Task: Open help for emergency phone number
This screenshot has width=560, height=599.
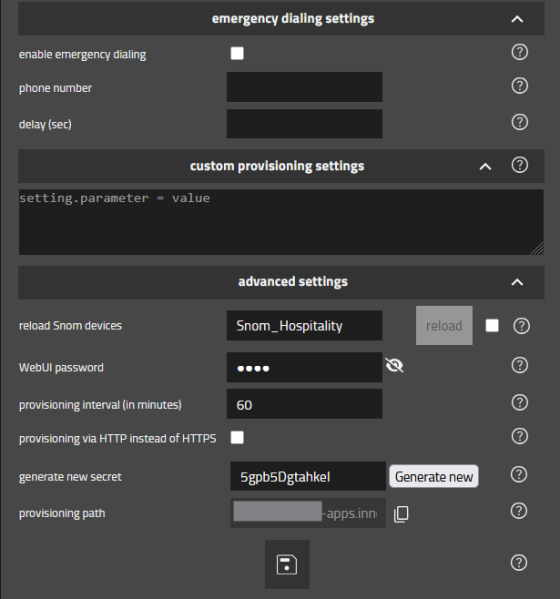Action: [520, 86]
